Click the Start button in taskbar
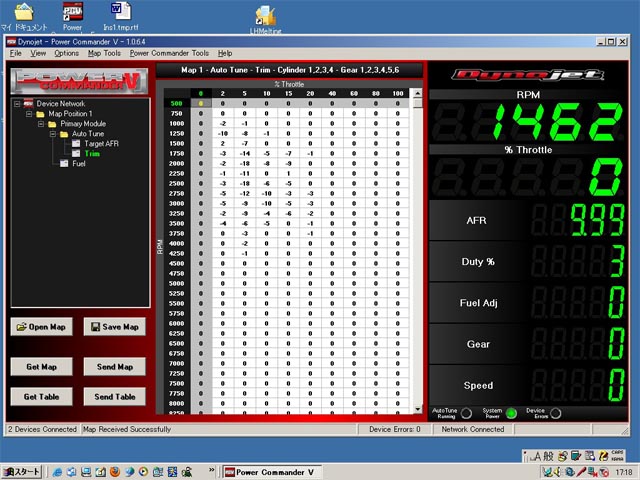The width and height of the screenshot is (640, 480). (21, 472)
